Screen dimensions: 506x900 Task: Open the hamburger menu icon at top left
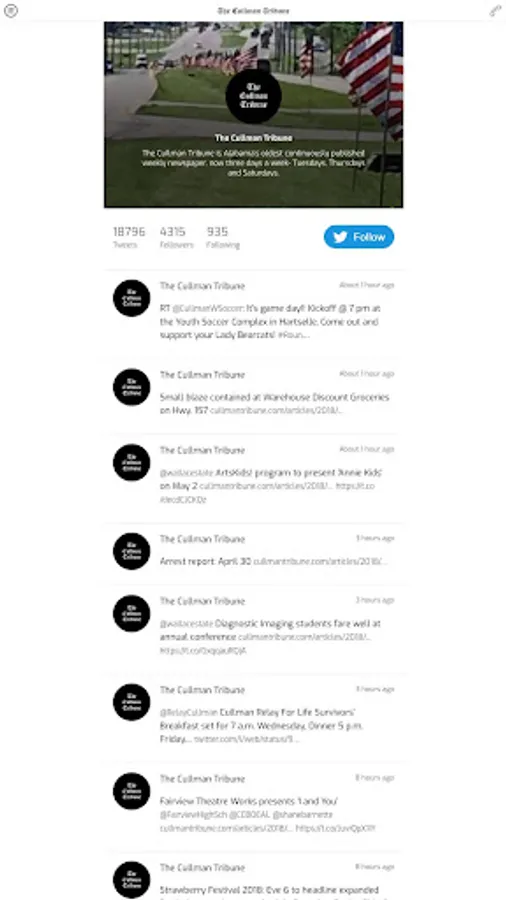coord(11,11)
